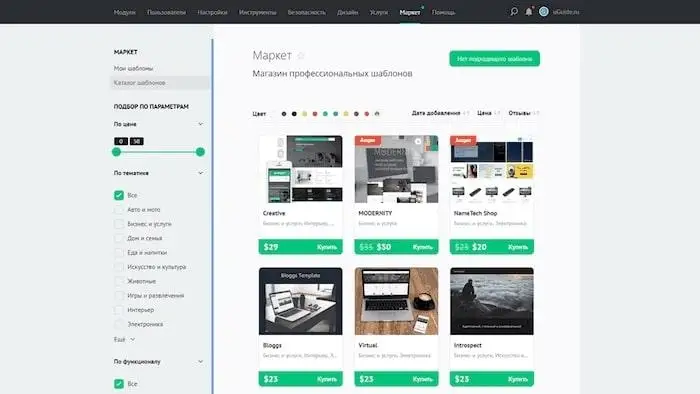Buy the MODERNITY template
Screen dimensions: 700x394
422,247
